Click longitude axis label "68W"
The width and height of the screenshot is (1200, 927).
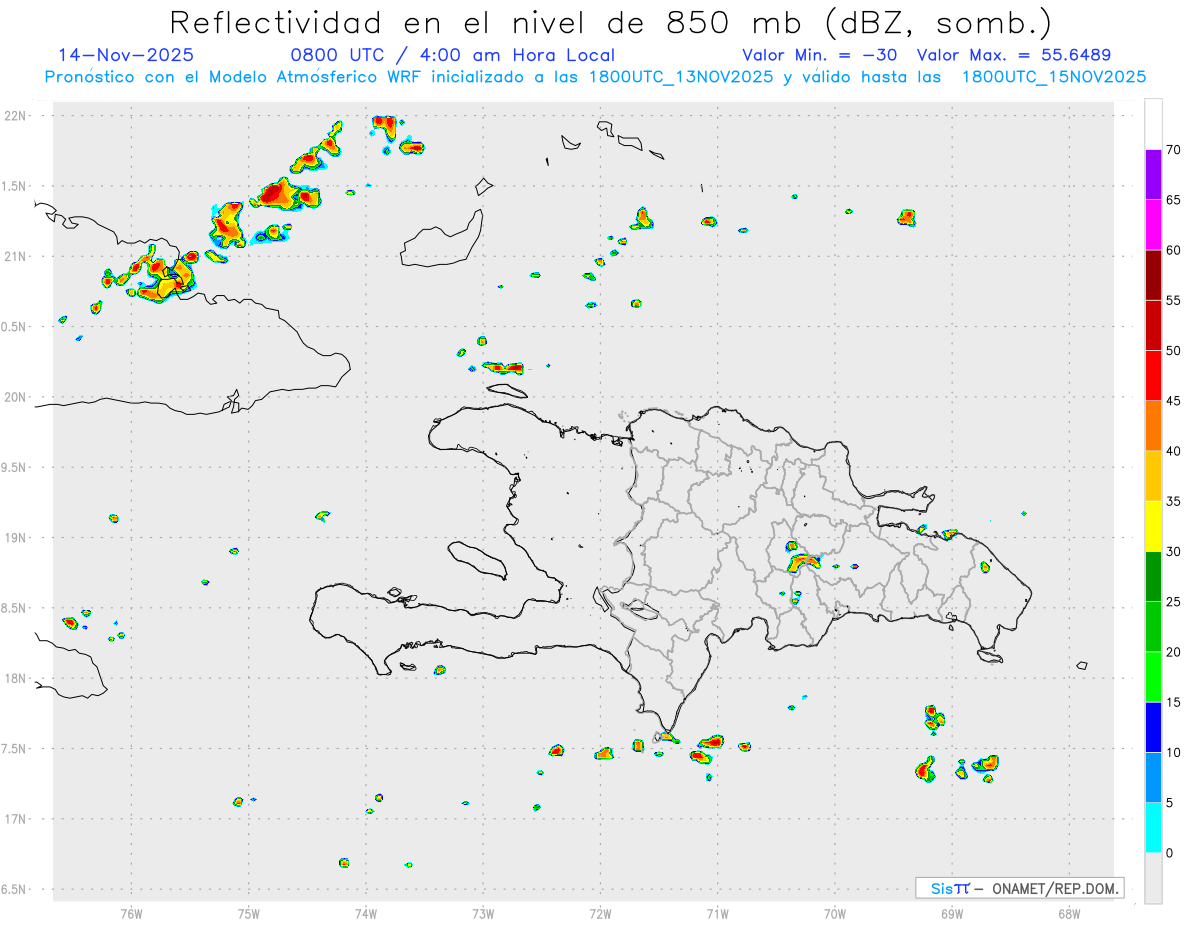1069,914
